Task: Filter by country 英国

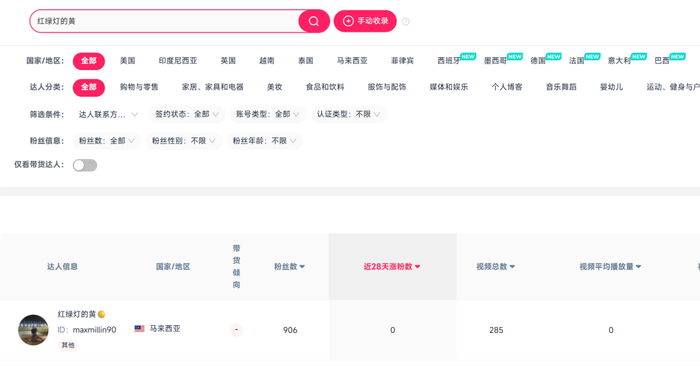Action: click(228, 61)
